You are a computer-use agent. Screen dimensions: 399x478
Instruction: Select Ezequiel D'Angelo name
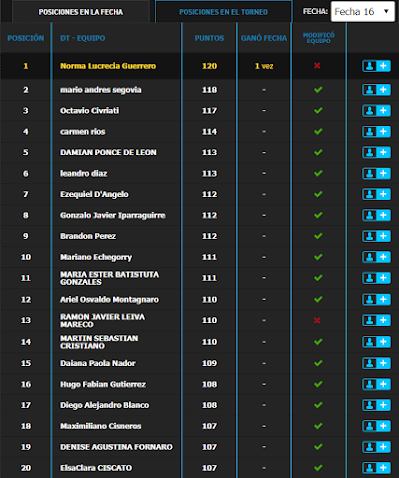pyautogui.click(x=94, y=194)
